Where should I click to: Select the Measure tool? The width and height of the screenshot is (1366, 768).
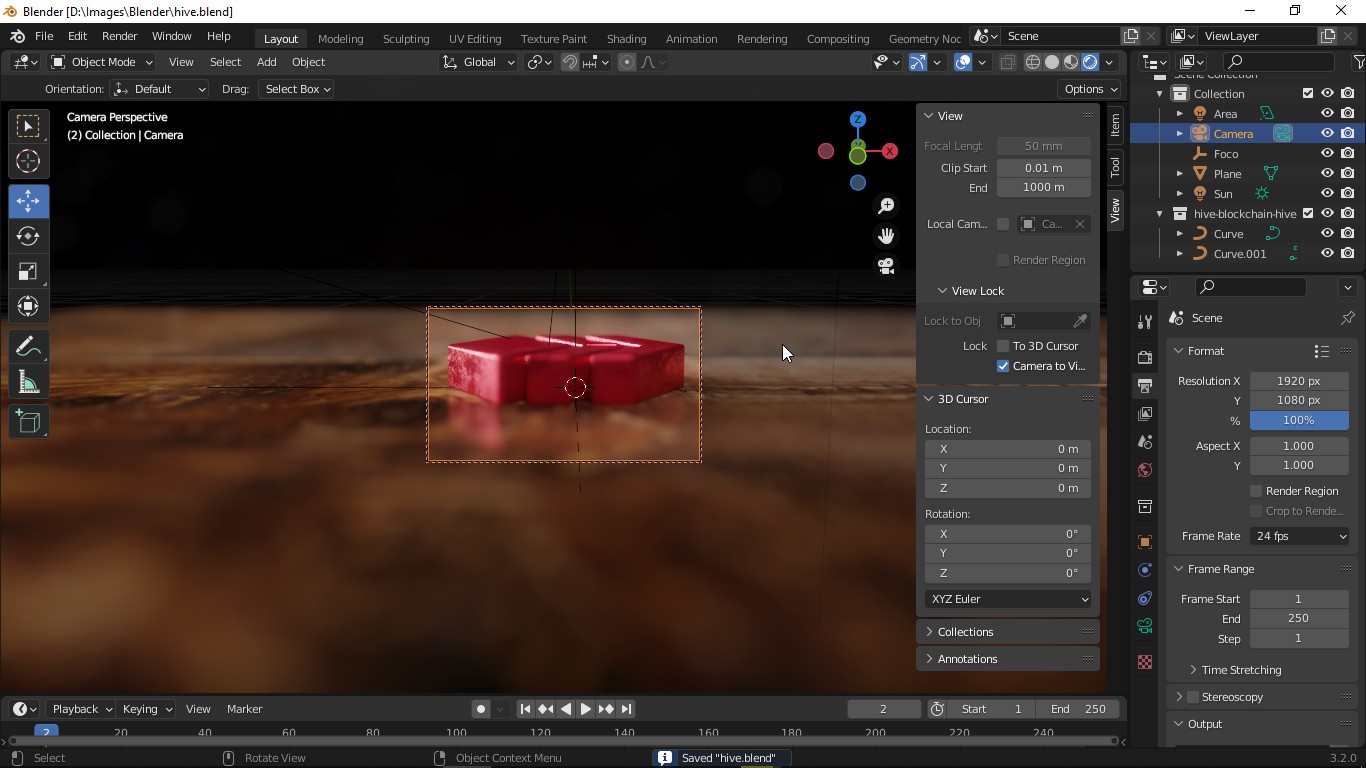(28, 382)
